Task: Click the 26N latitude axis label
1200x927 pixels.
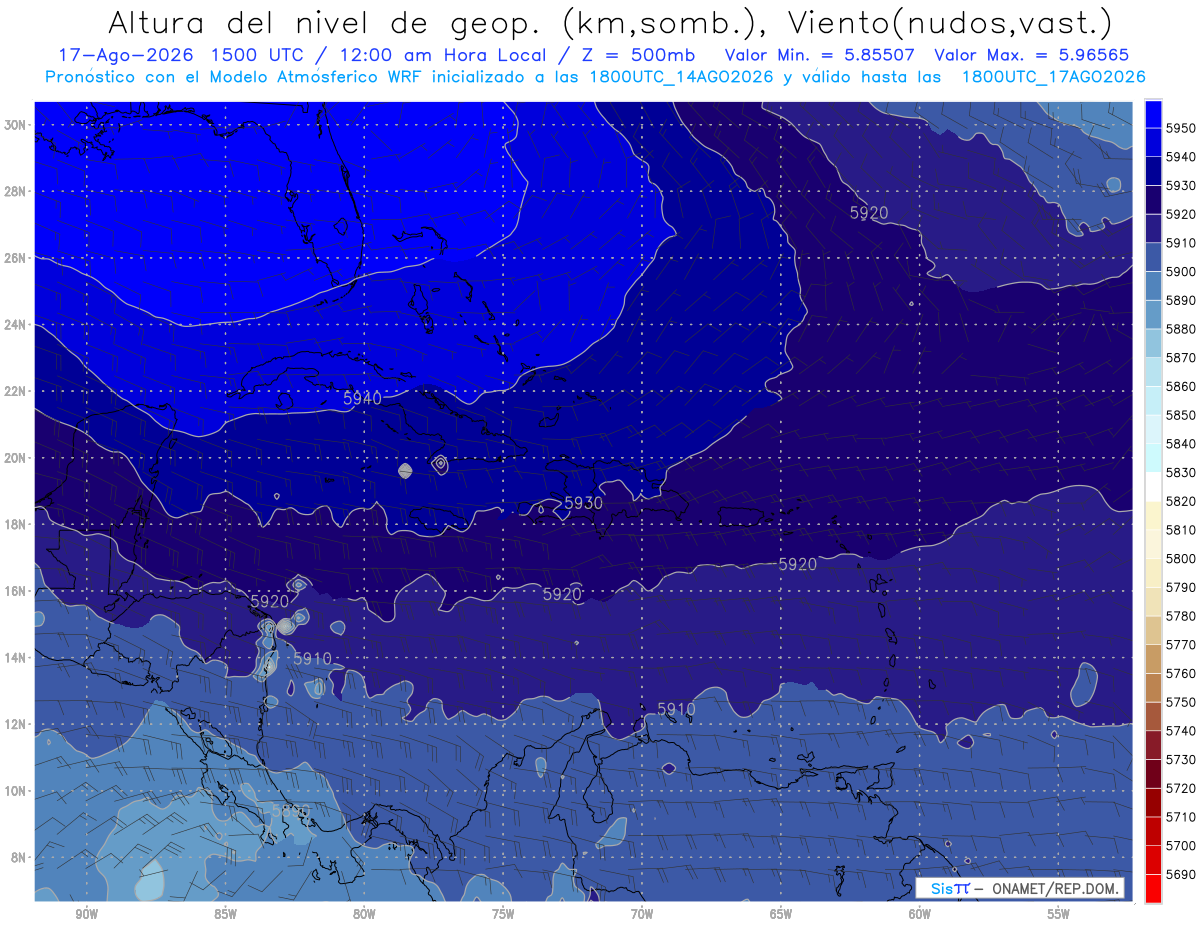Action: [x=16, y=258]
